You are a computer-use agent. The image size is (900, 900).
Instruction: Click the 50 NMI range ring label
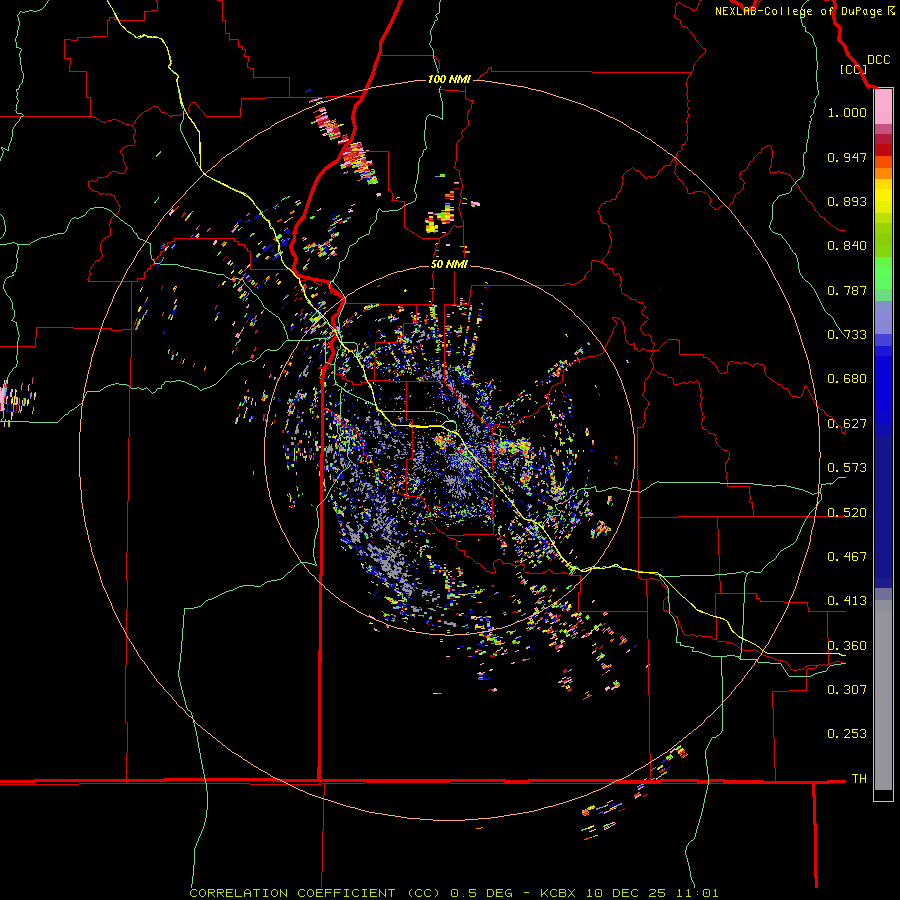(x=449, y=264)
